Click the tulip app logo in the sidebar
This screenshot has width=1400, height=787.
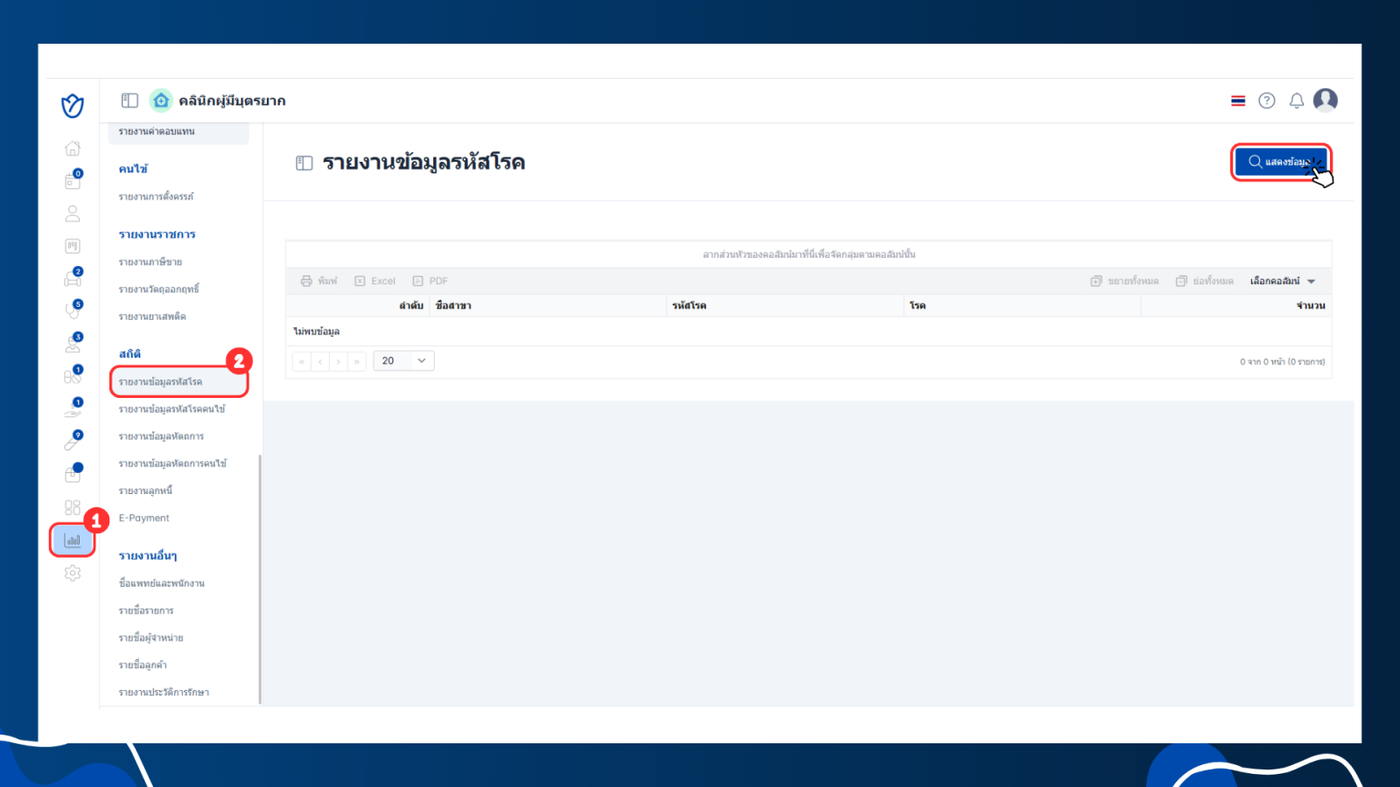click(72, 105)
